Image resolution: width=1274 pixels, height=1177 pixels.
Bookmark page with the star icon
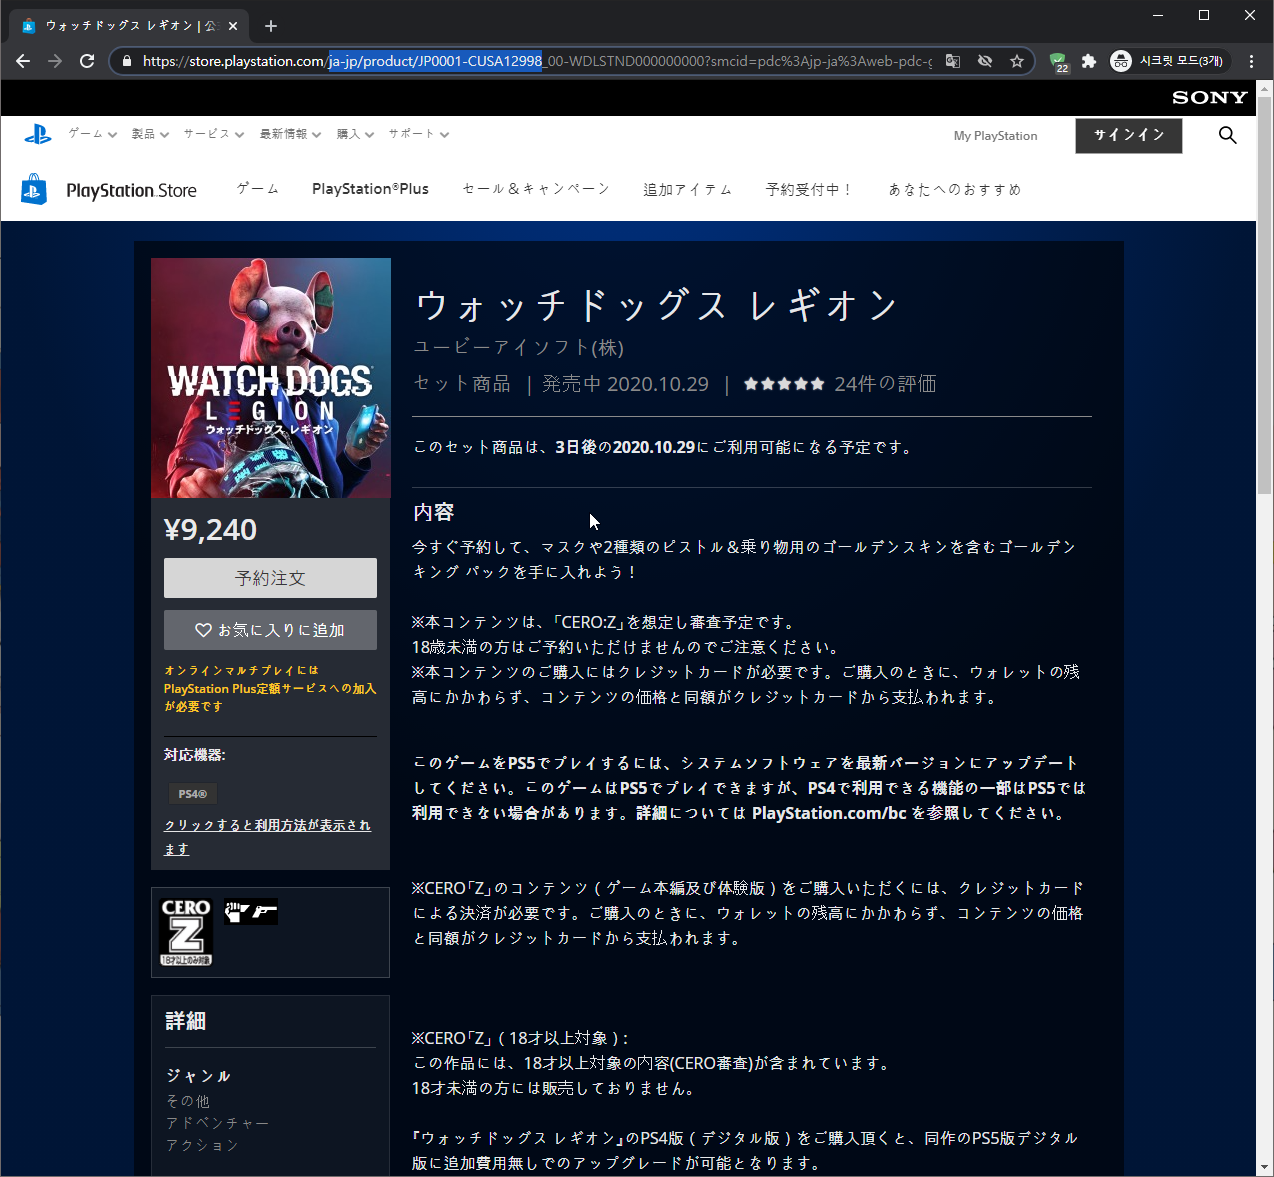coord(1017,61)
